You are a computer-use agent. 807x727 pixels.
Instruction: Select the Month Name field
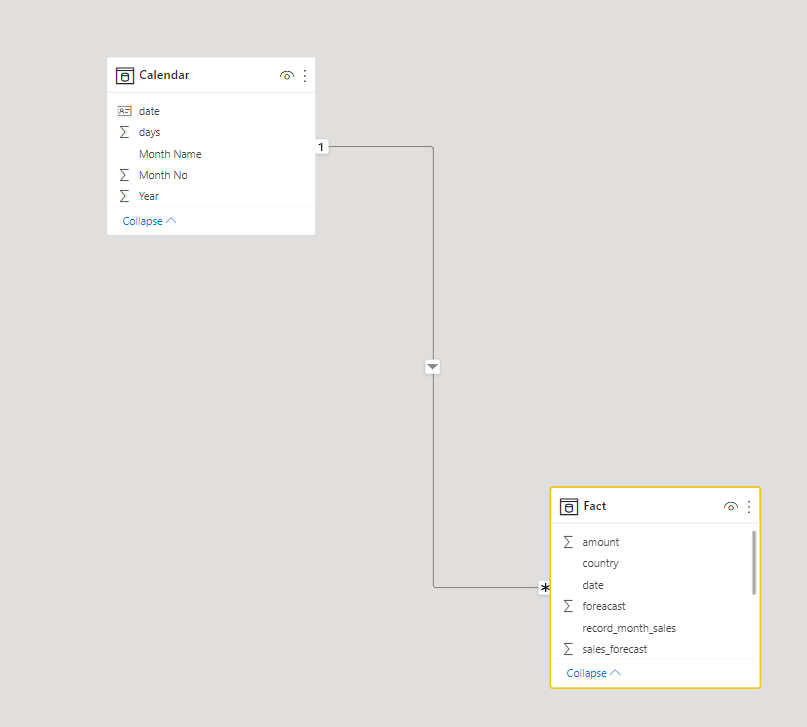click(211, 154)
